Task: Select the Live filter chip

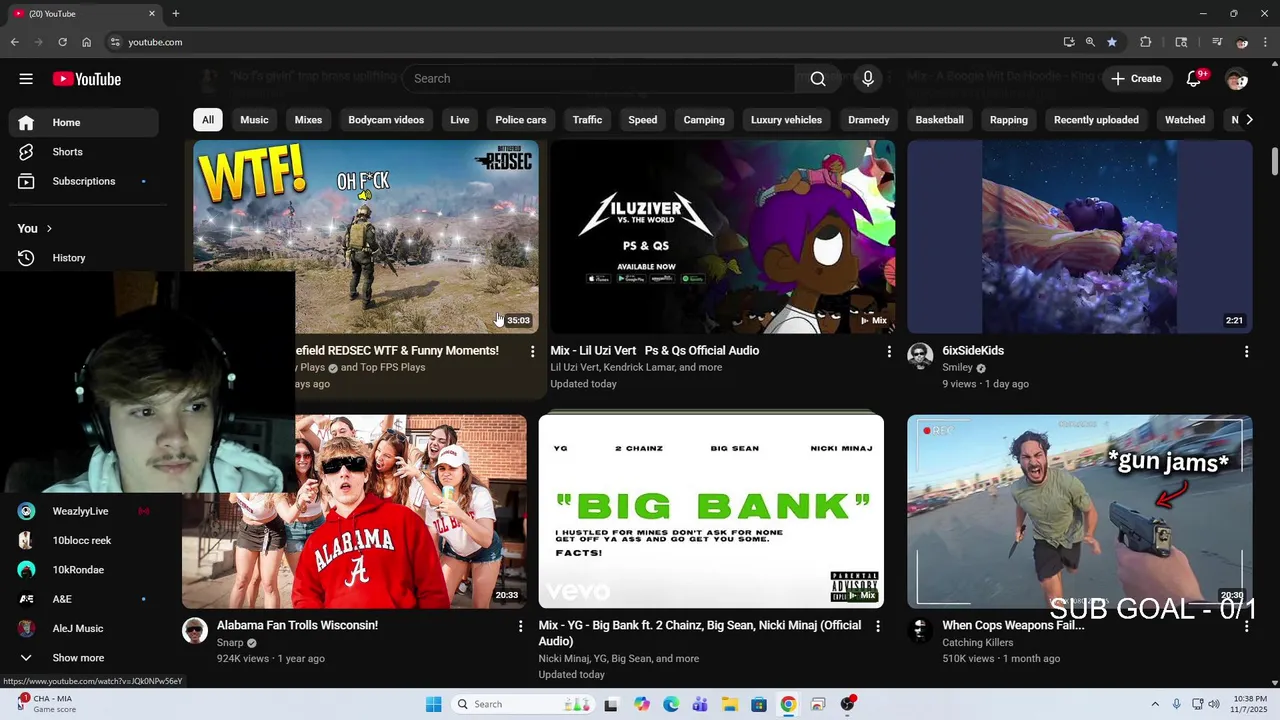Action: point(460,120)
